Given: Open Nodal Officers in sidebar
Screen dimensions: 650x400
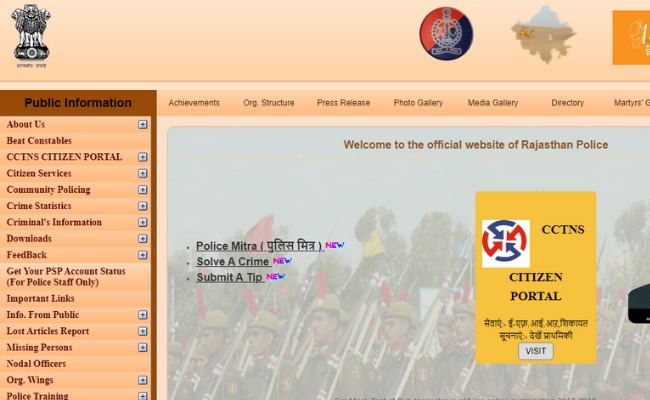Looking at the screenshot, I should click(36, 364).
